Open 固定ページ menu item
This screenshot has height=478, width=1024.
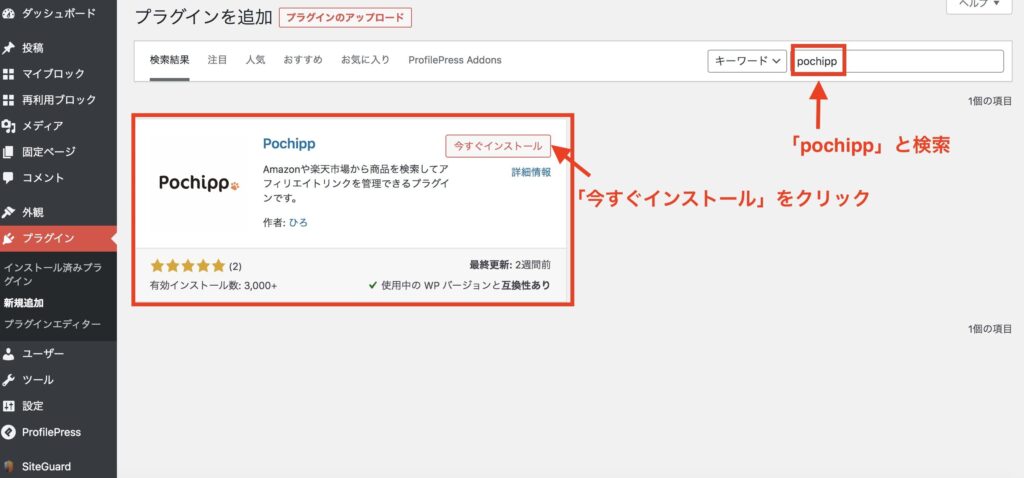pos(48,152)
